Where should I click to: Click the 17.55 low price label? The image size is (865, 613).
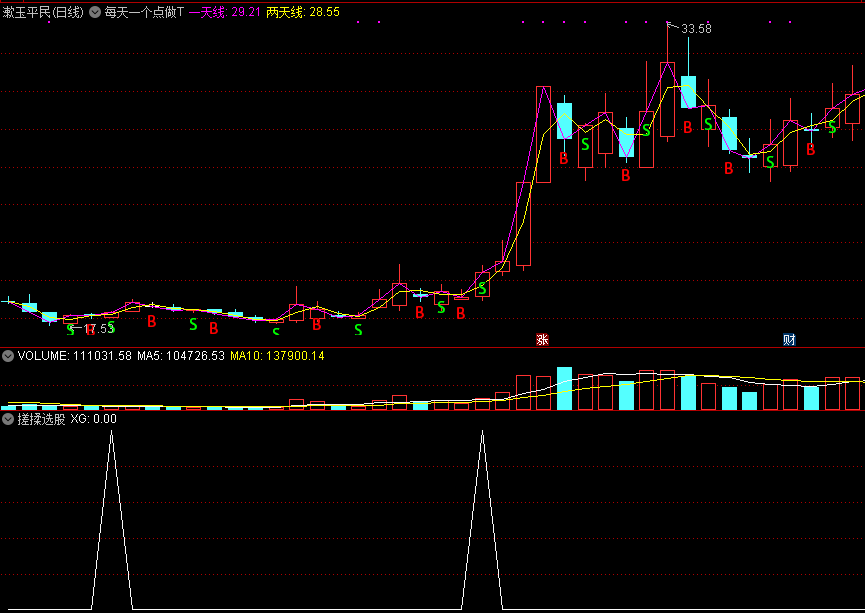pyautogui.click(x=98, y=329)
